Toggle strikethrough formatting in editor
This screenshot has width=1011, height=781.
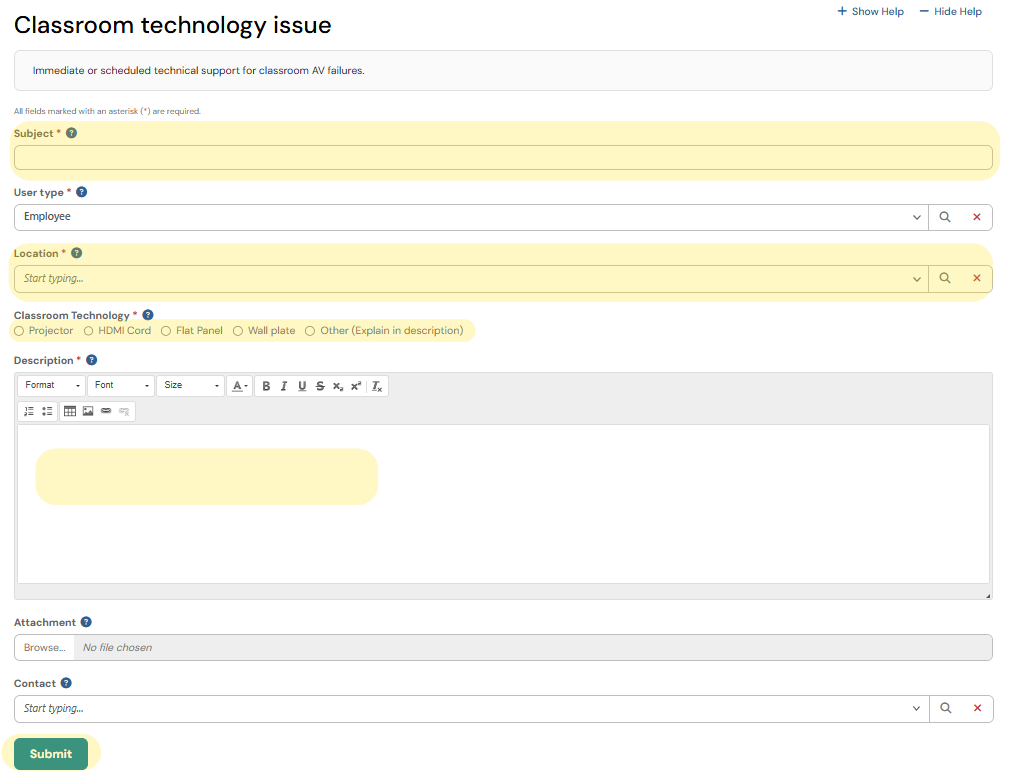coord(320,386)
